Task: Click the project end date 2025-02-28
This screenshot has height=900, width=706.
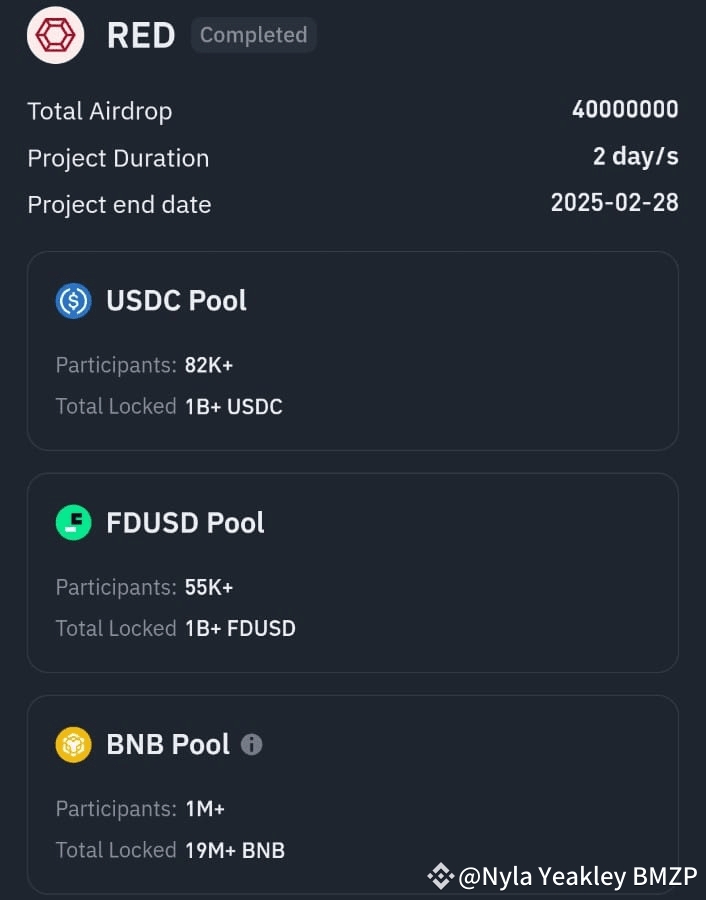Action: pyautogui.click(x=615, y=203)
